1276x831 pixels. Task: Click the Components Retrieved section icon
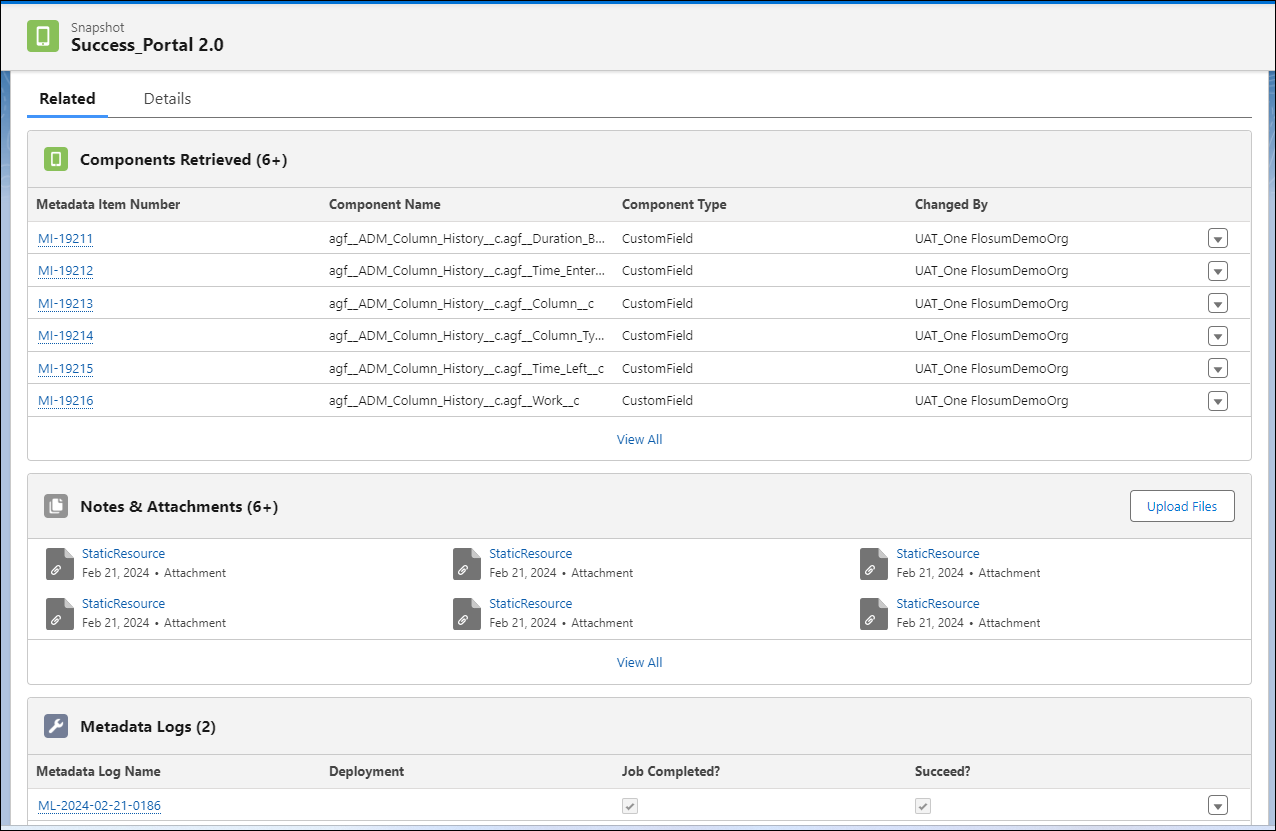pyautogui.click(x=56, y=159)
